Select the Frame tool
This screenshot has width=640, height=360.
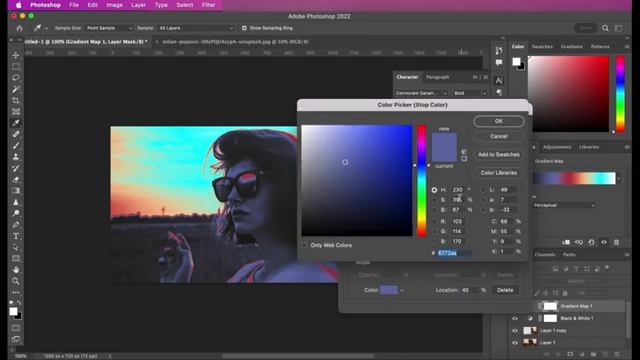[x=16, y=111]
